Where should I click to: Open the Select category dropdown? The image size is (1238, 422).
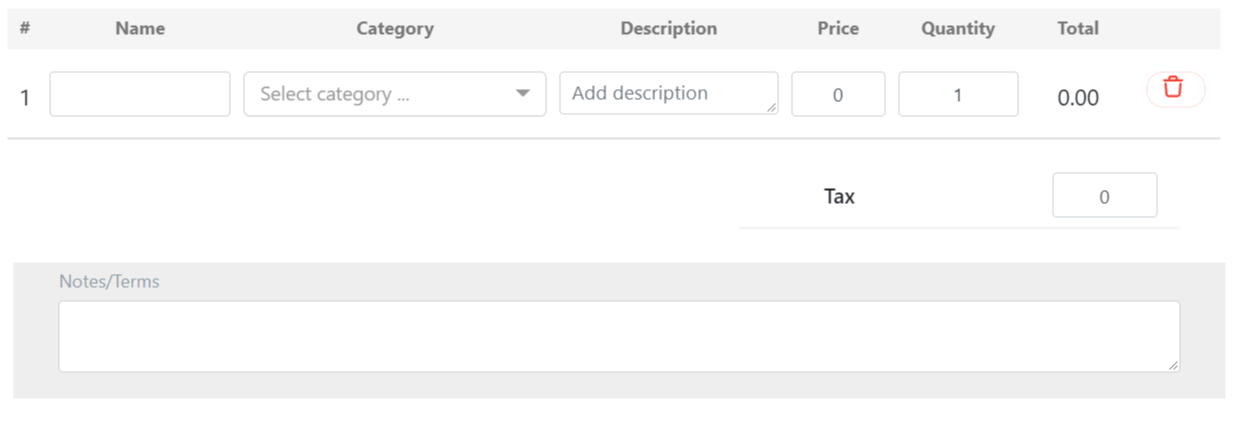click(x=395, y=94)
